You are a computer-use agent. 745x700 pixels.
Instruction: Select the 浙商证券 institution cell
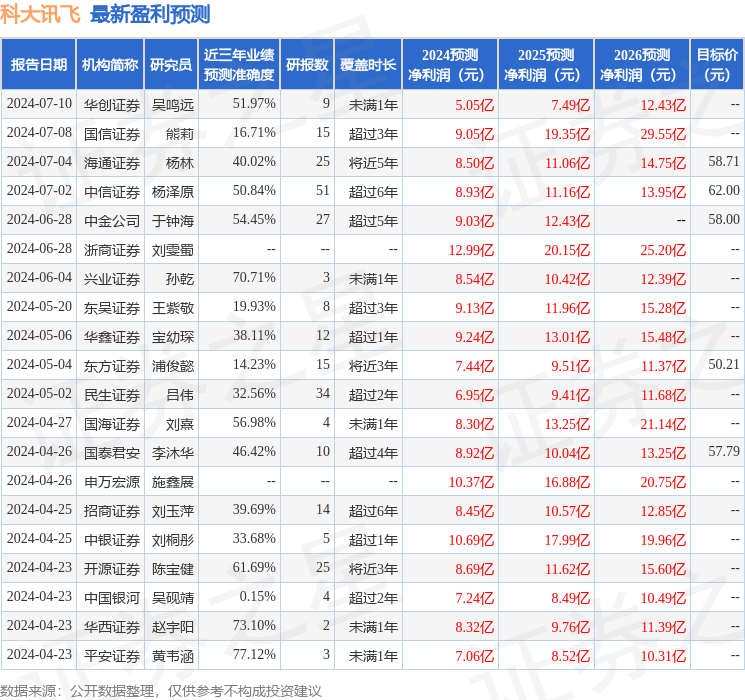pyautogui.click(x=112, y=250)
